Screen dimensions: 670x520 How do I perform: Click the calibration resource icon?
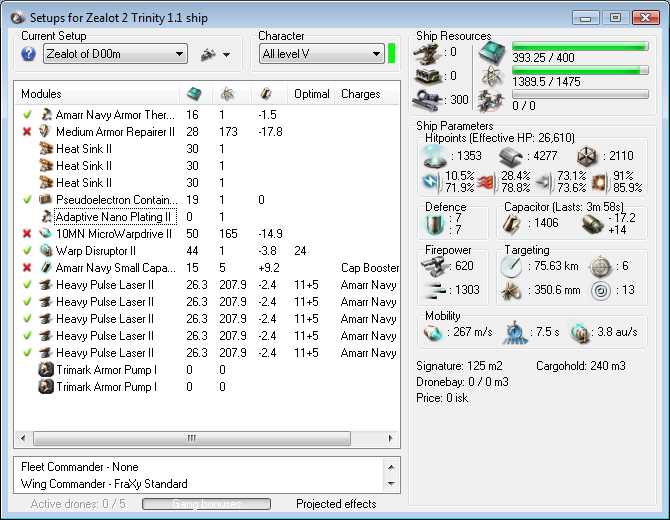pyautogui.click(x=427, y=100)
